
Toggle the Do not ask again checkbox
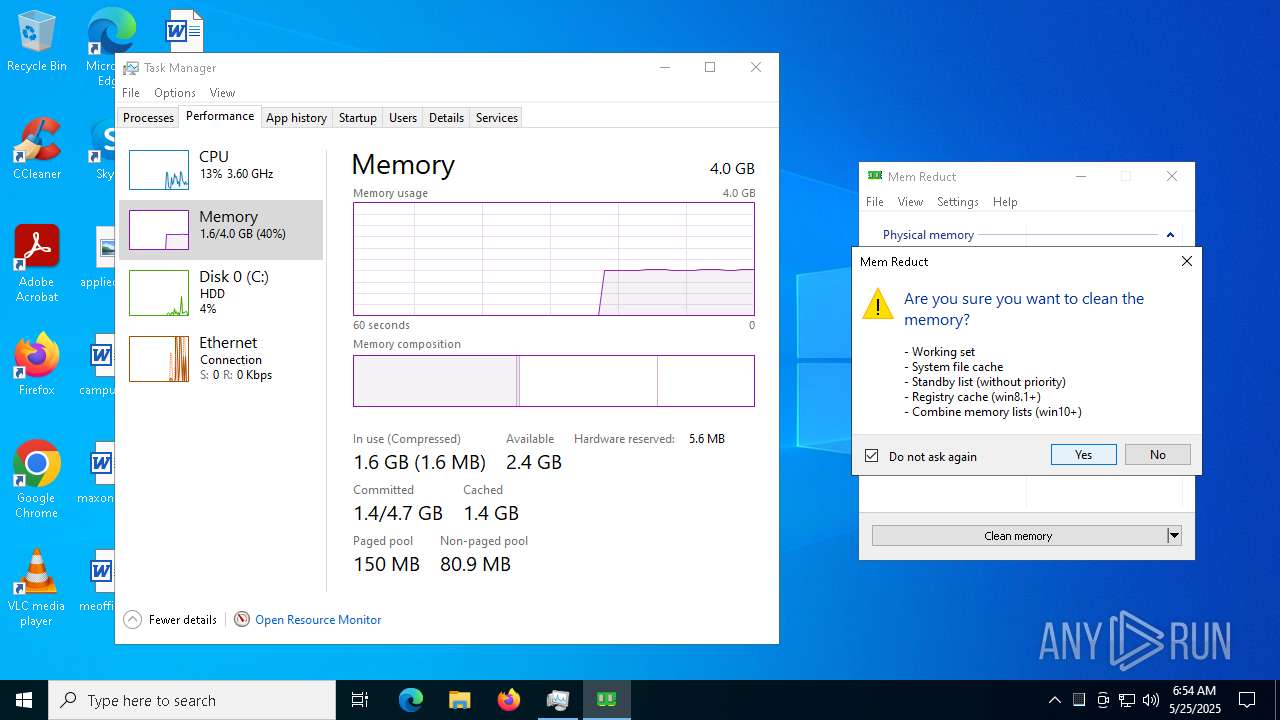point(872,456)
